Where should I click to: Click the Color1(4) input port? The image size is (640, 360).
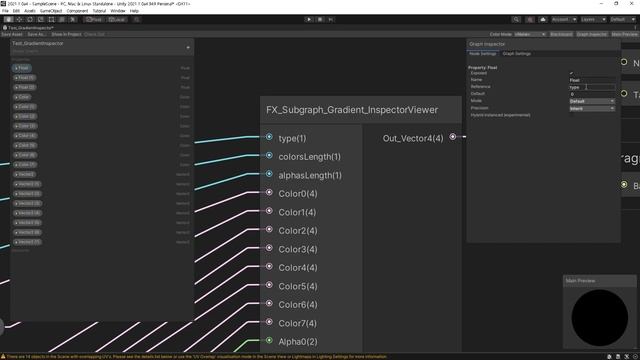[x=269, y=211]
